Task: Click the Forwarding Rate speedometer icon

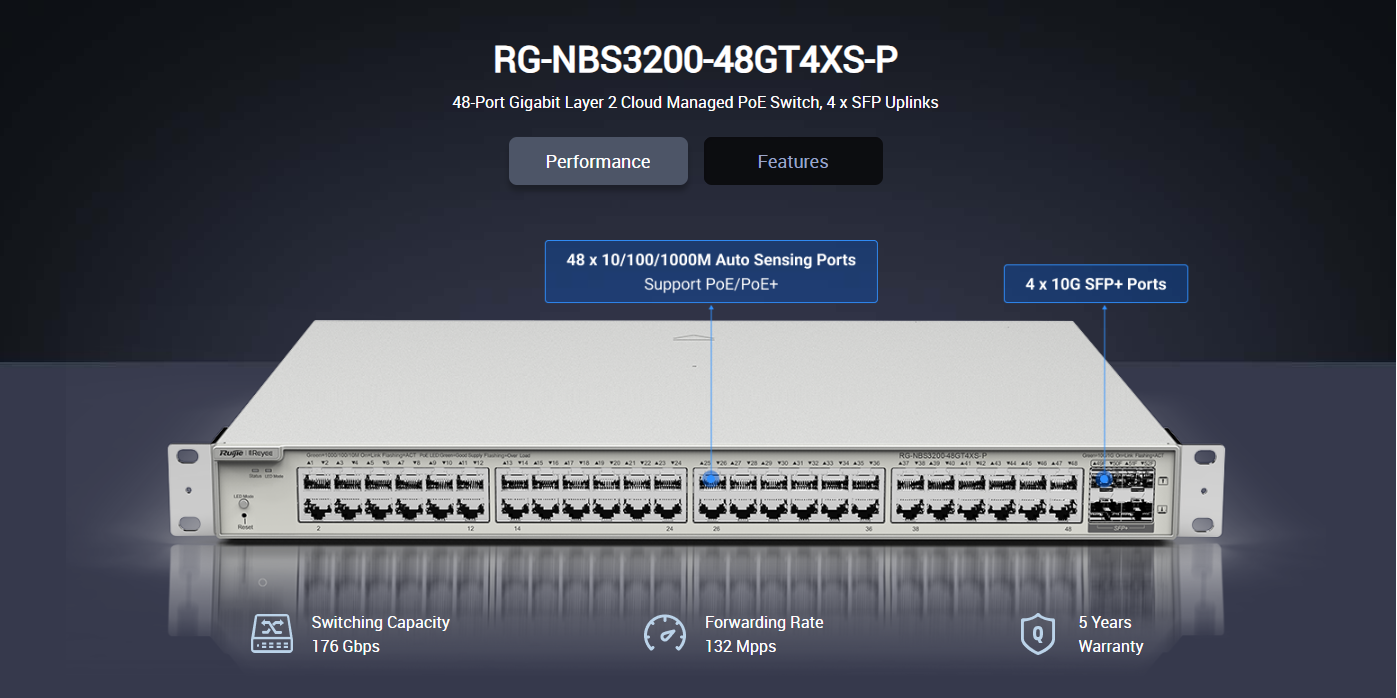Action: pos(665,634)
